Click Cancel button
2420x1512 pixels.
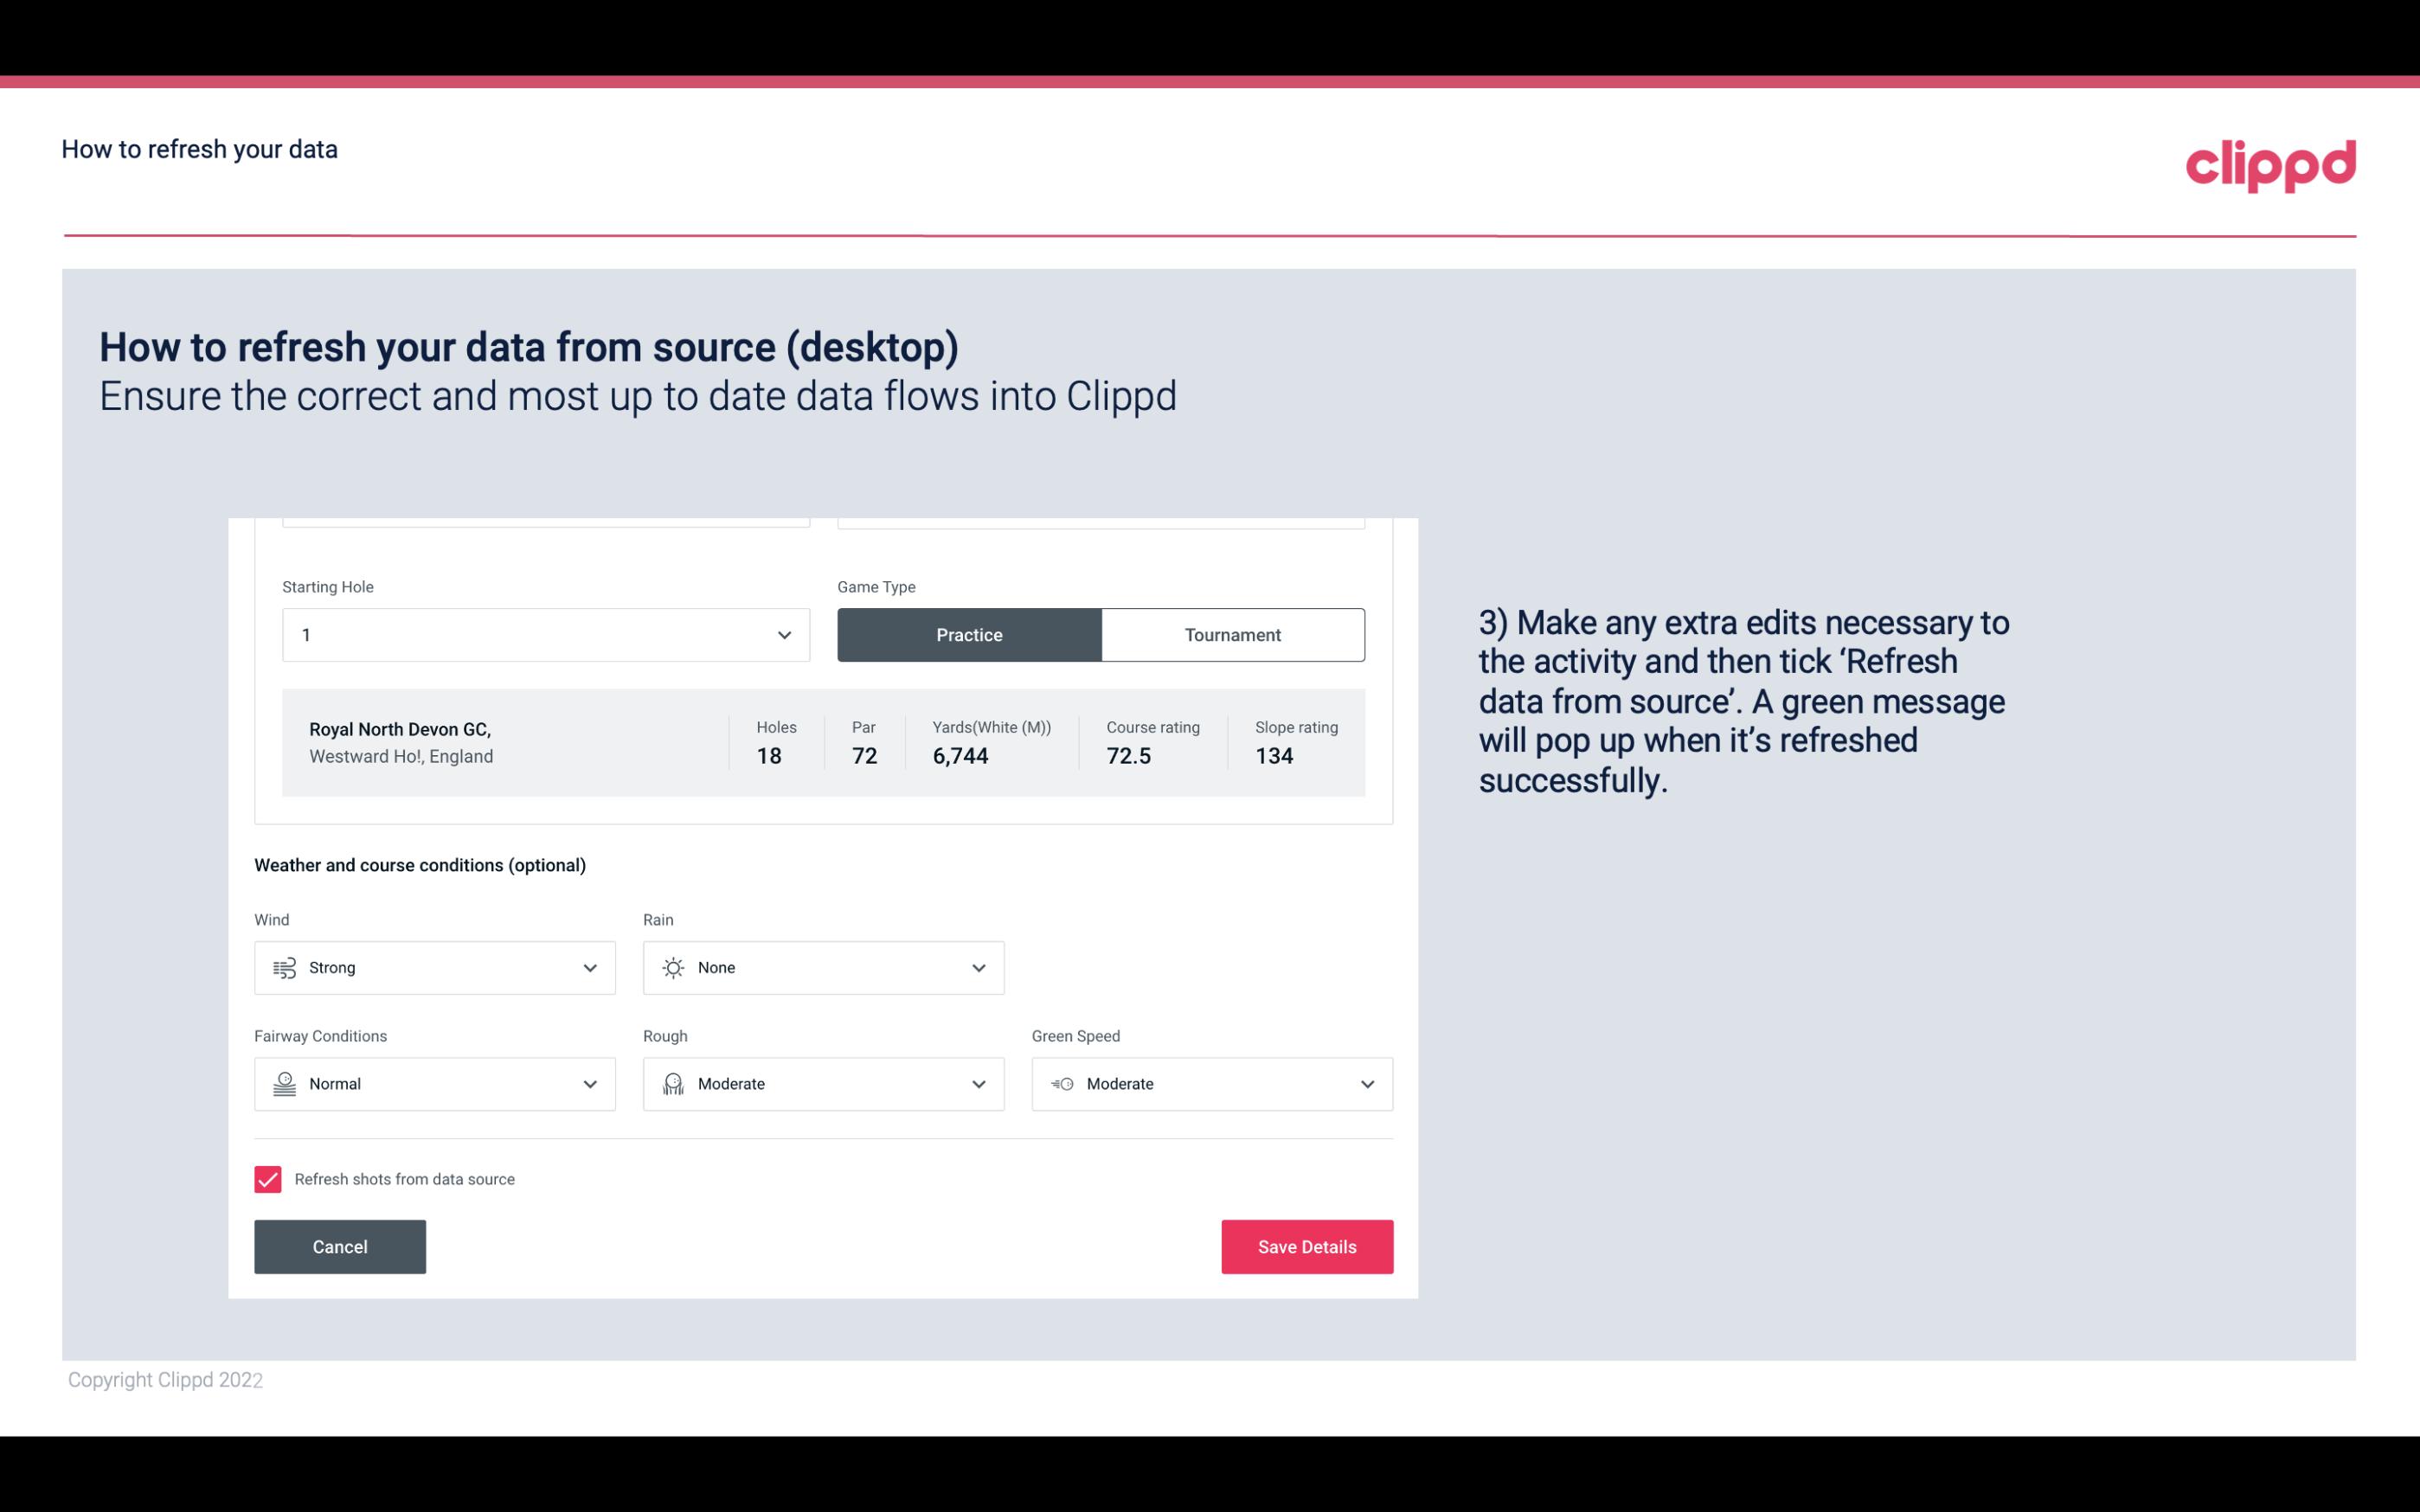click(x=338, y=1247)
